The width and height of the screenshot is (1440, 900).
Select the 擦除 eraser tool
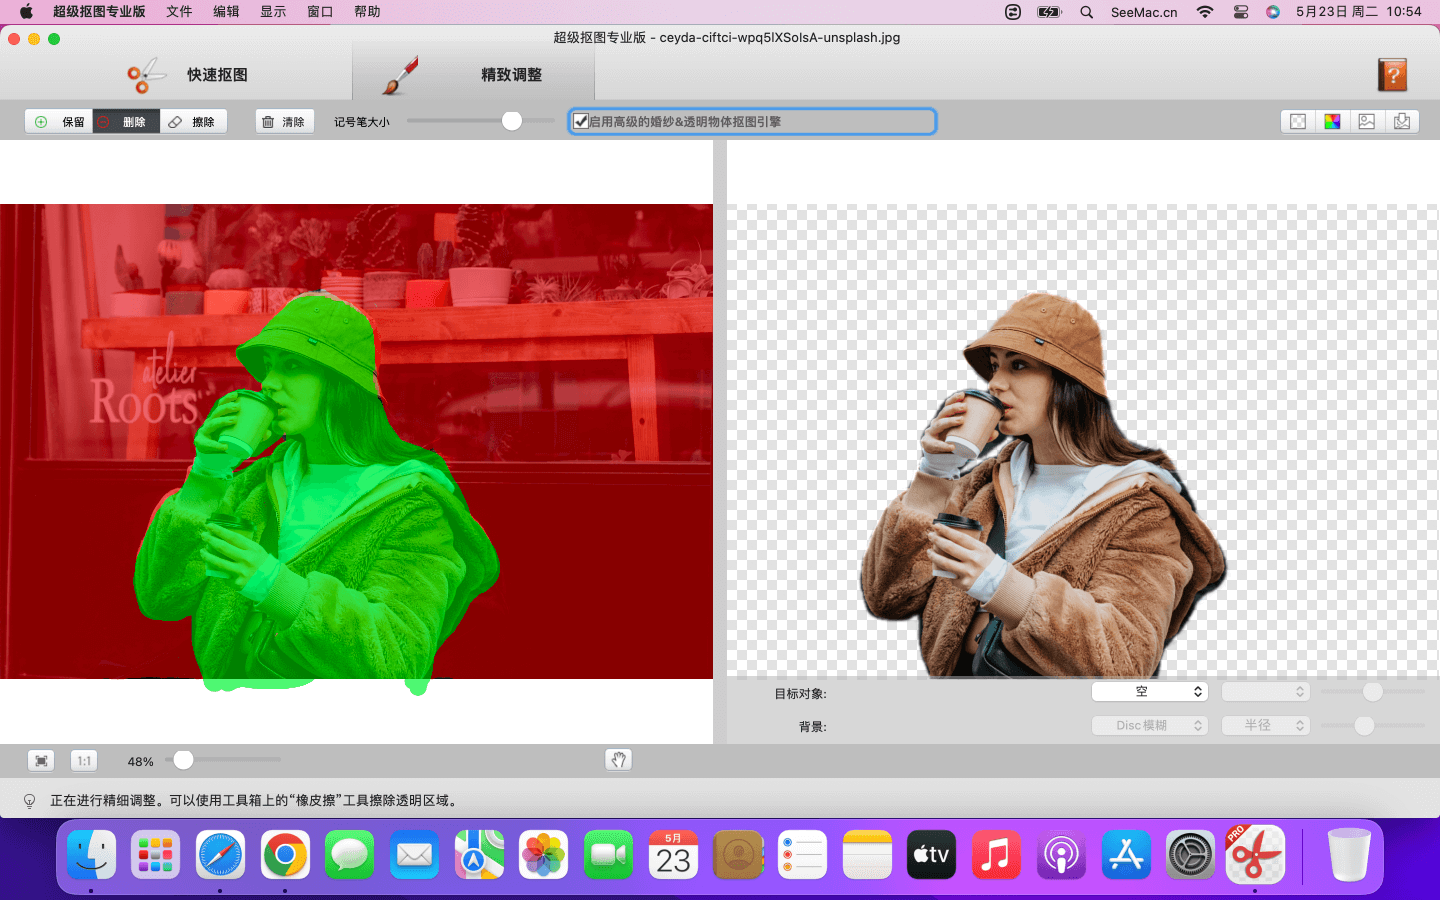(193, 122)
